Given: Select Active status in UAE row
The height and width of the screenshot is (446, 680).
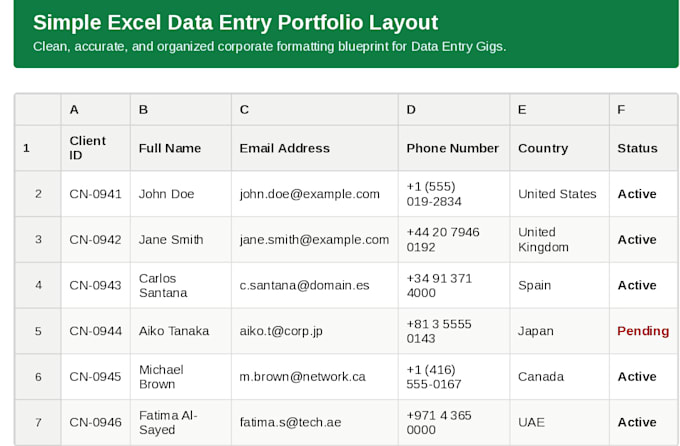Looking at the screenshot, I should (x=644, y=422).
